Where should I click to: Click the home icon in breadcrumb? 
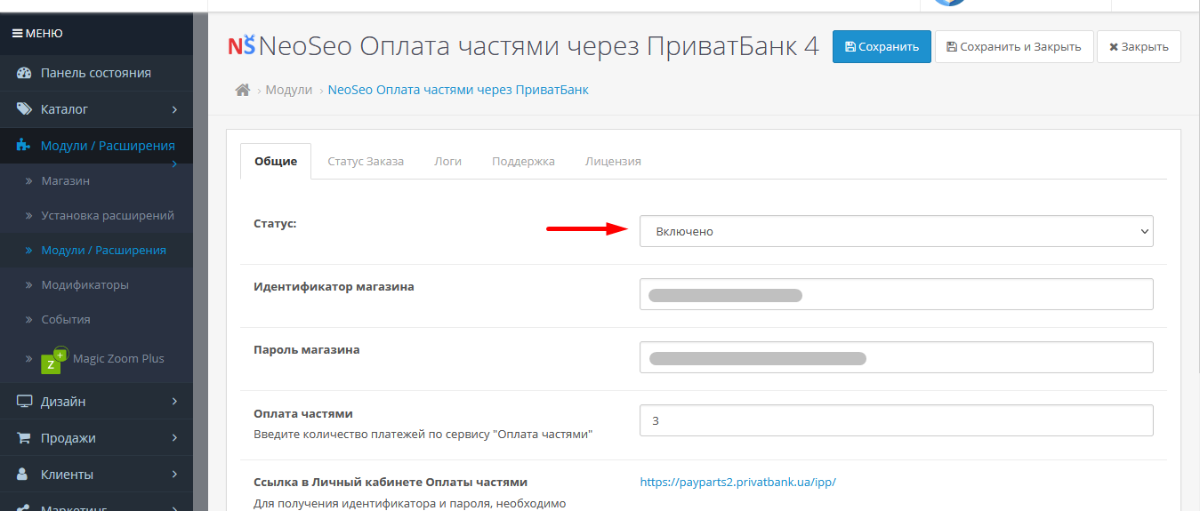(242, 90)
